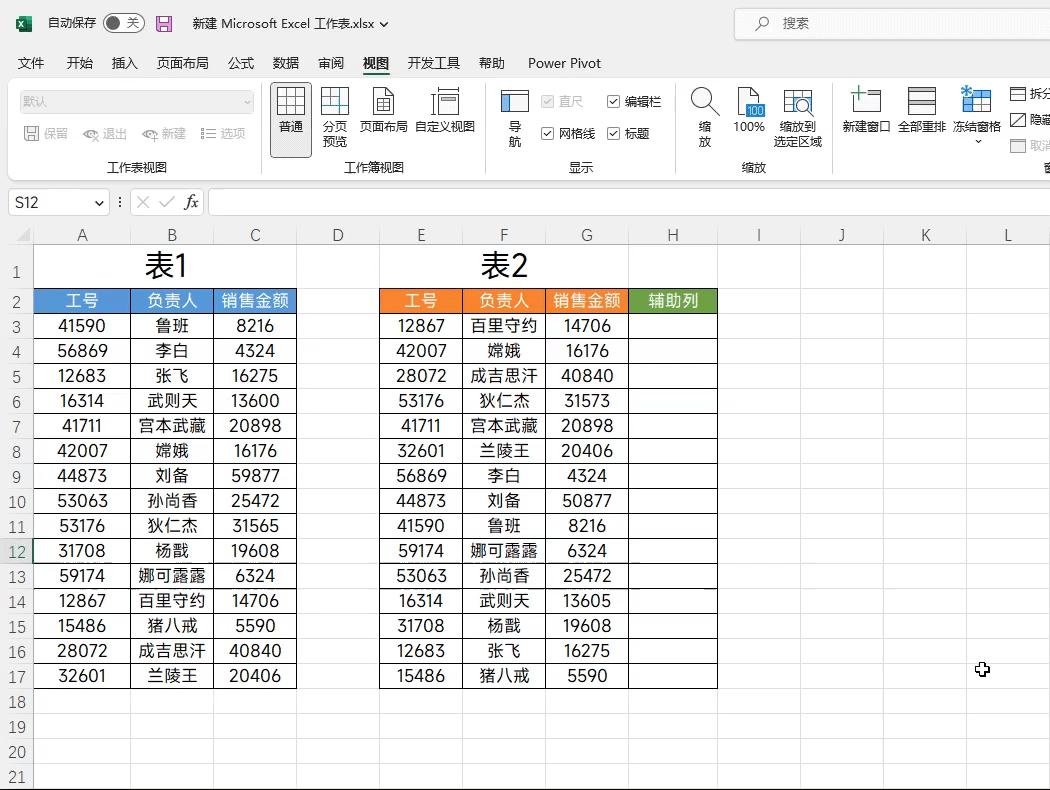Switch to the 审阅 tab

click(331, 63)
